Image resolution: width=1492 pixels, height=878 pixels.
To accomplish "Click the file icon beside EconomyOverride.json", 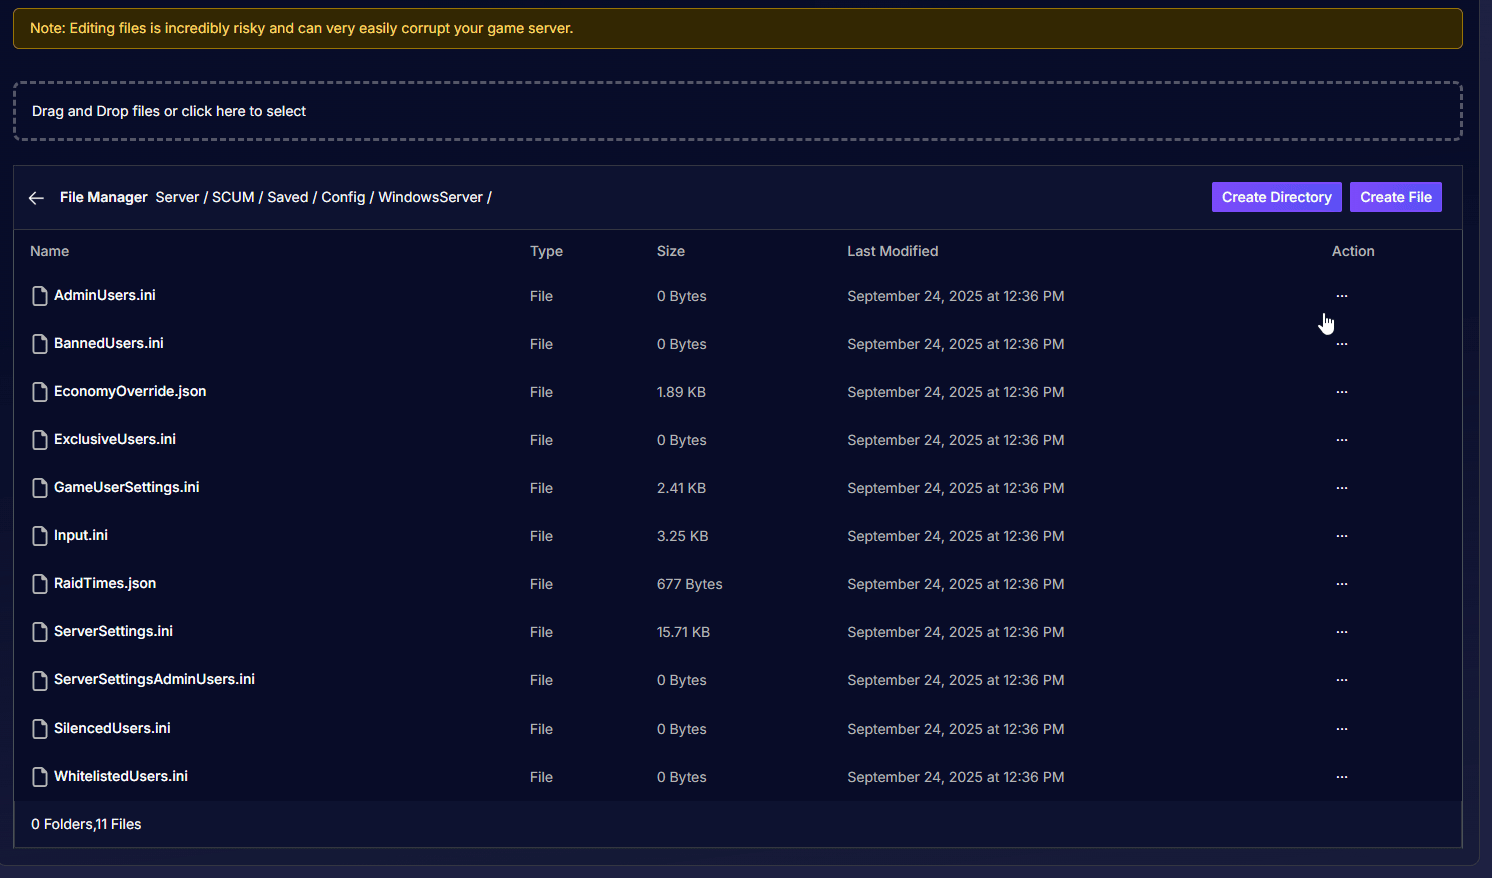I will [x=40, y=392].
